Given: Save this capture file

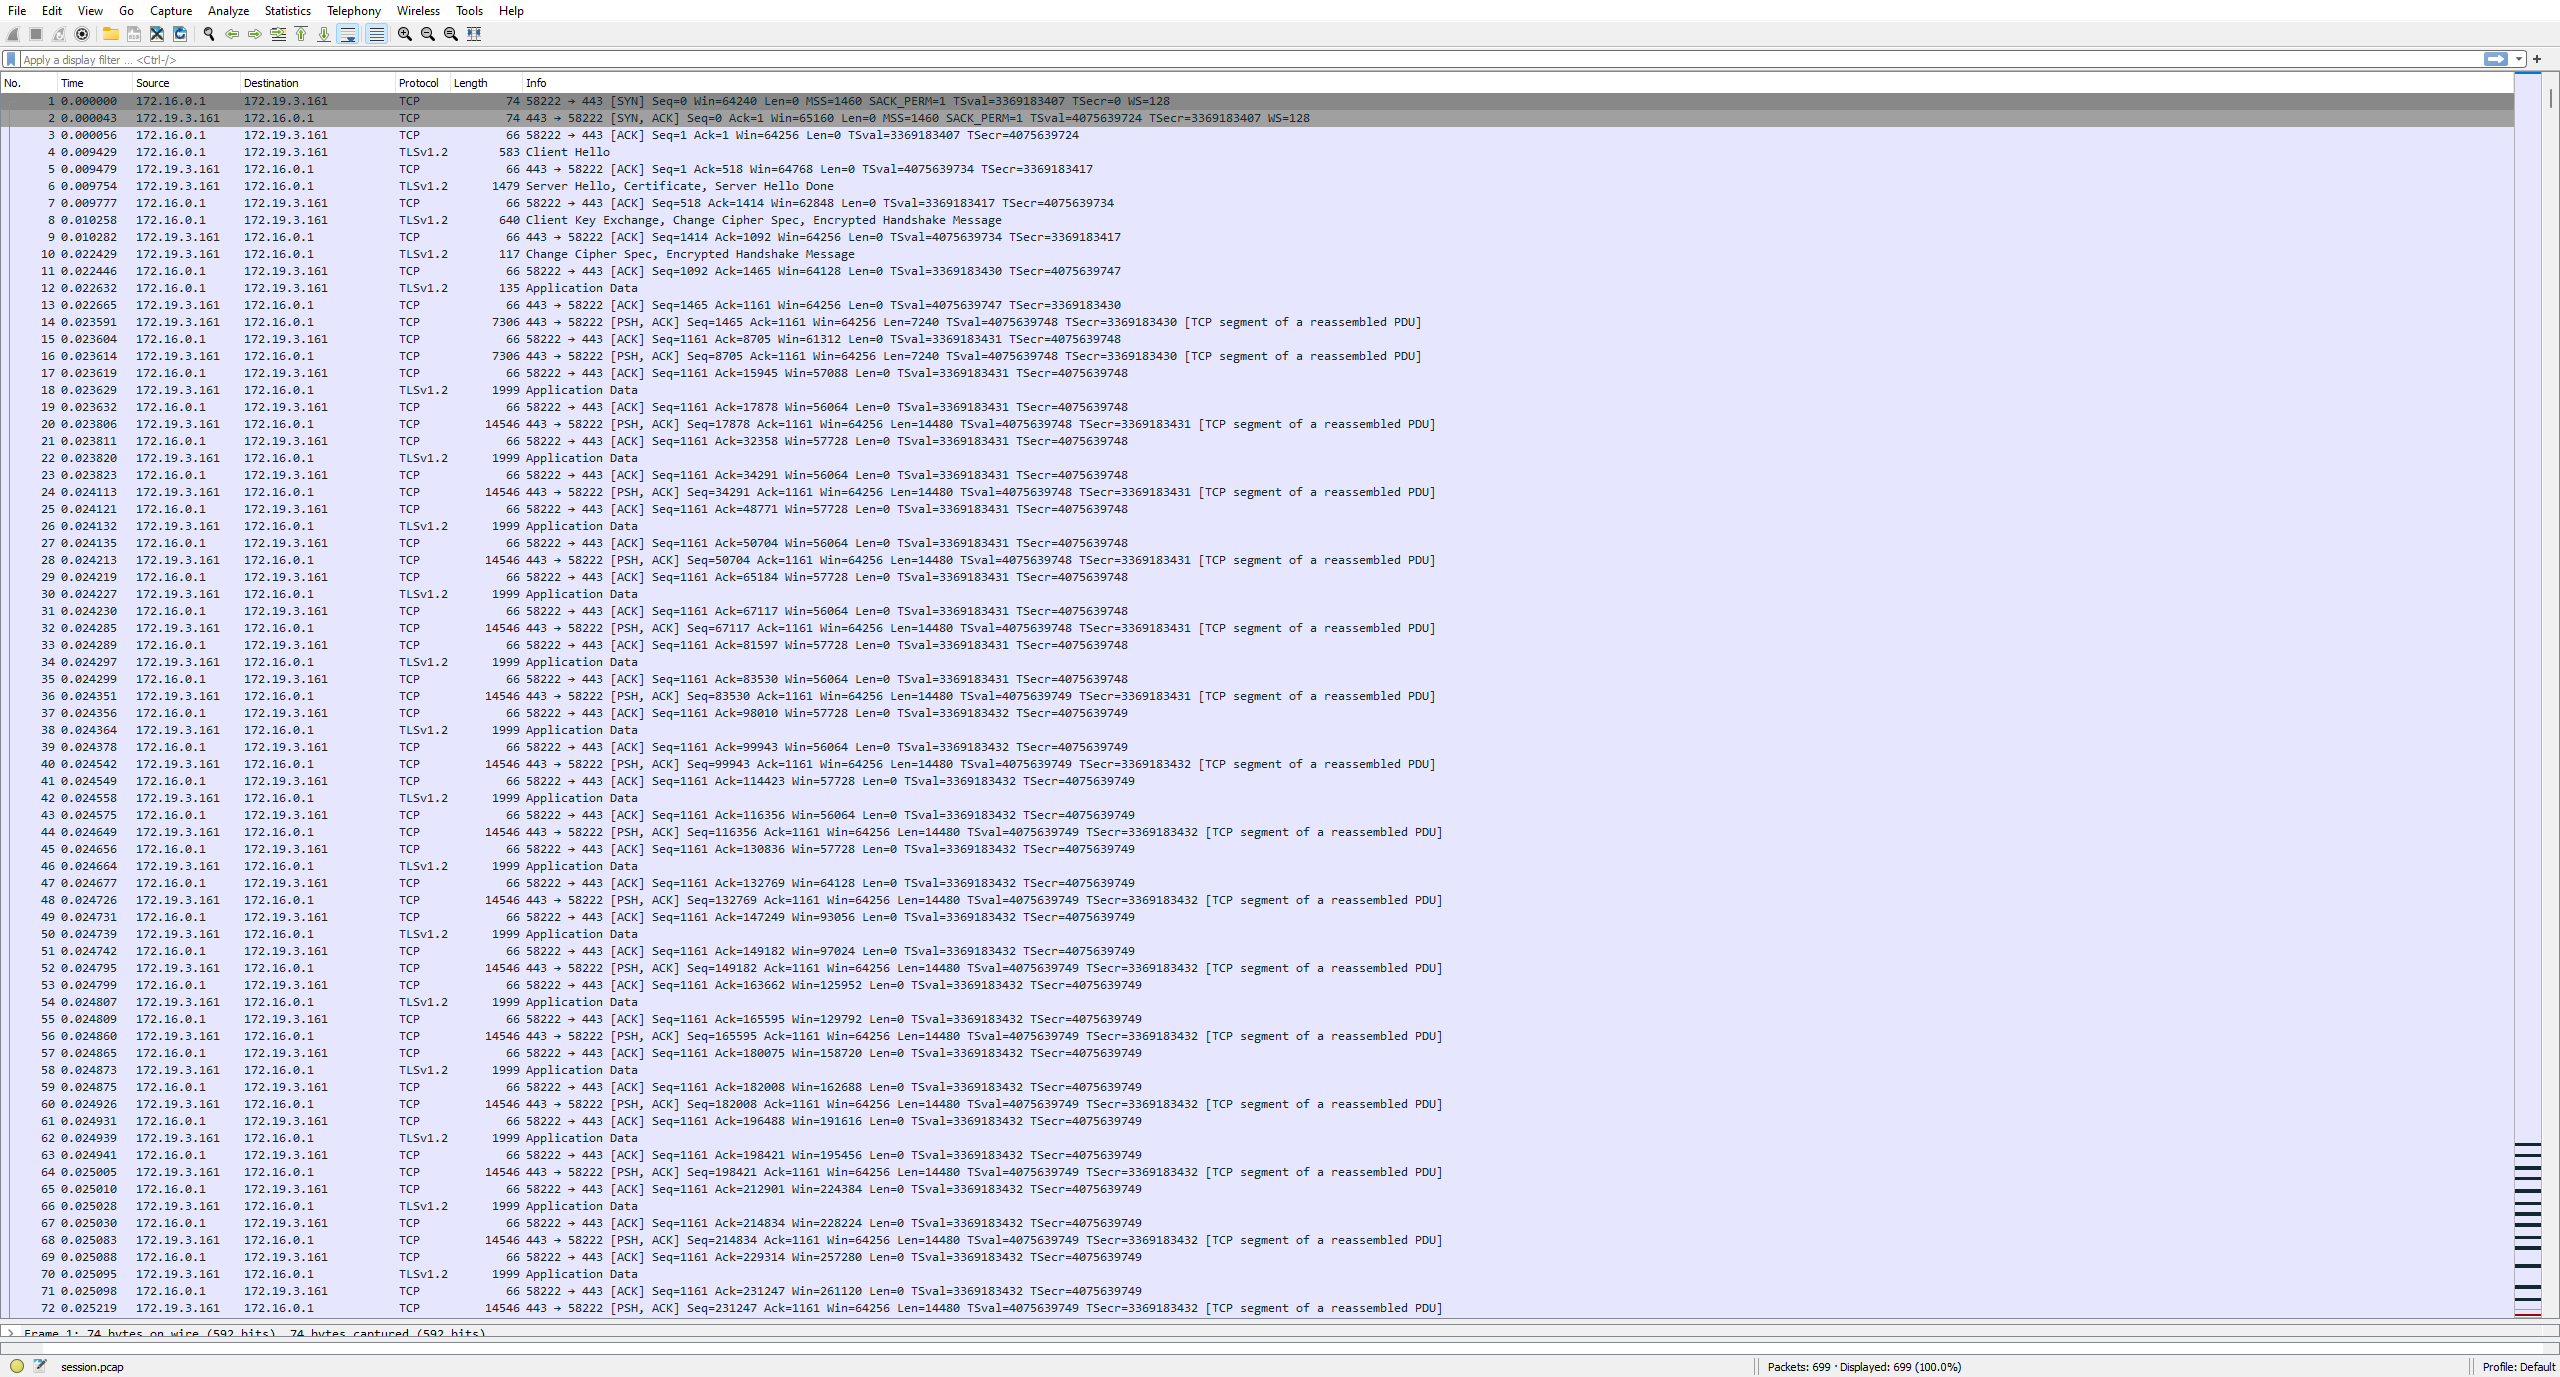Looking at the screenshot, I should click(x=134, y=34).
